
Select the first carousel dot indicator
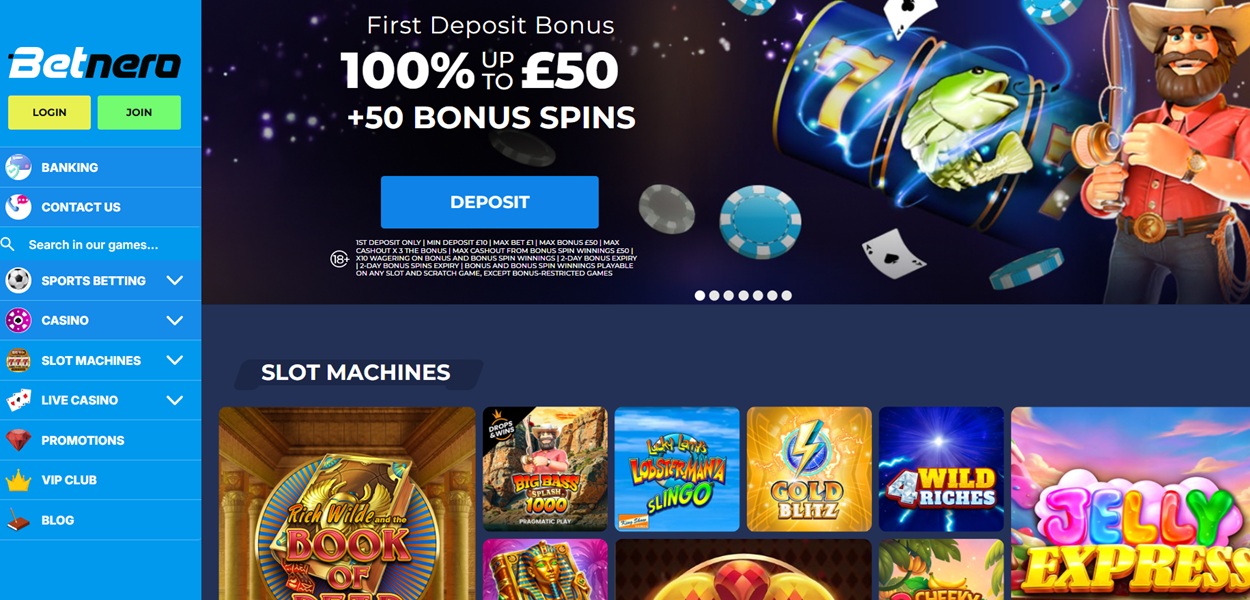point(700,296)
